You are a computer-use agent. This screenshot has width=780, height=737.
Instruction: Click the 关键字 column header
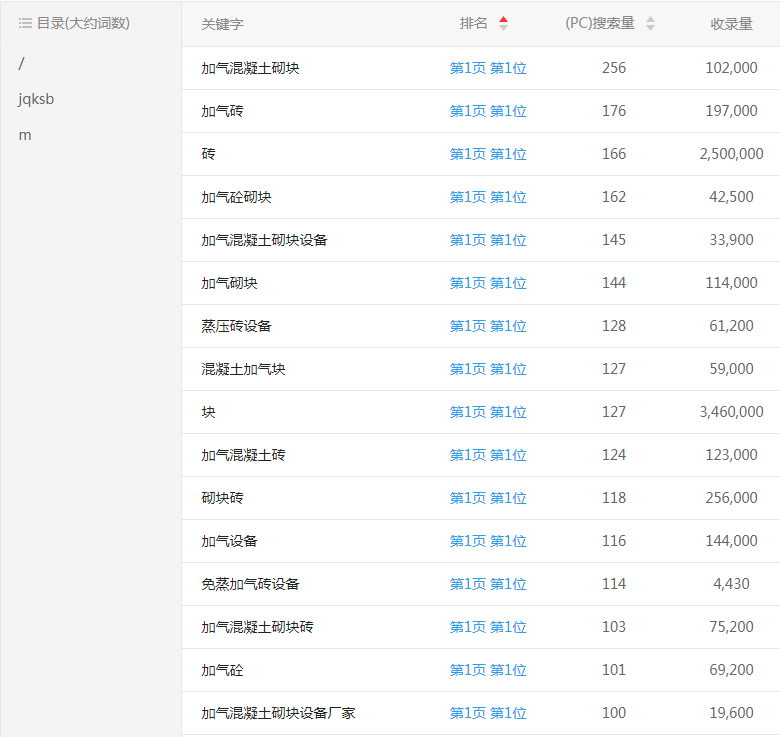click(222, 23)
